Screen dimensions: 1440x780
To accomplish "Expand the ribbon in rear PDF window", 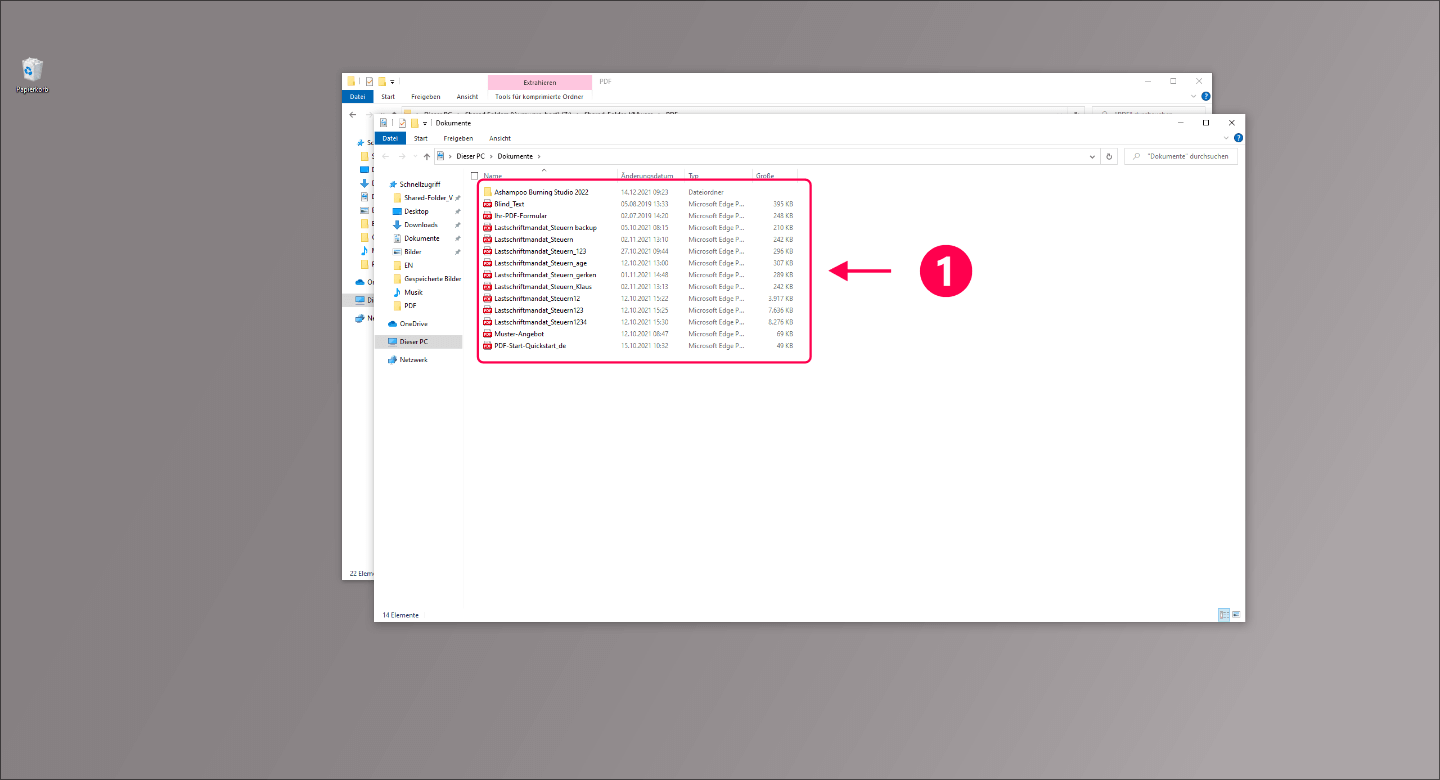I will point(1193,96).
